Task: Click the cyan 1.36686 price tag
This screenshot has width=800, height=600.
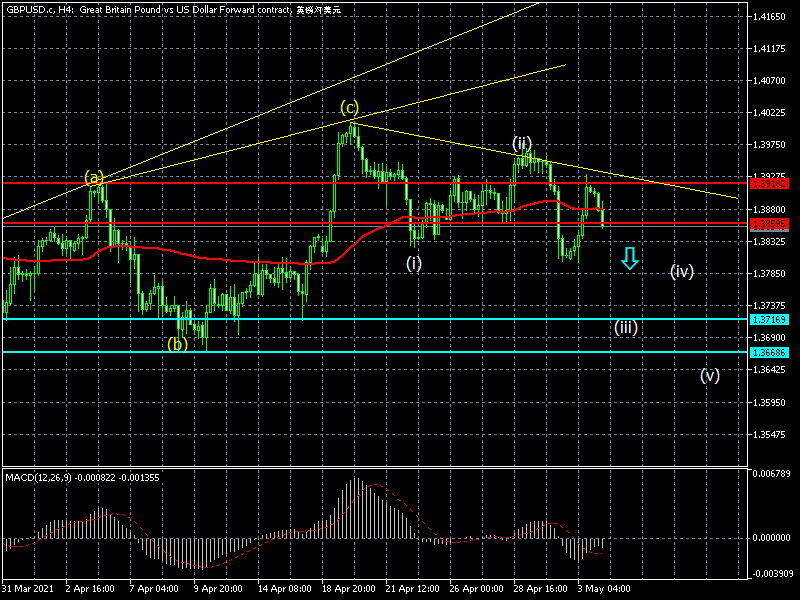Action: click(x=769, y=352)
